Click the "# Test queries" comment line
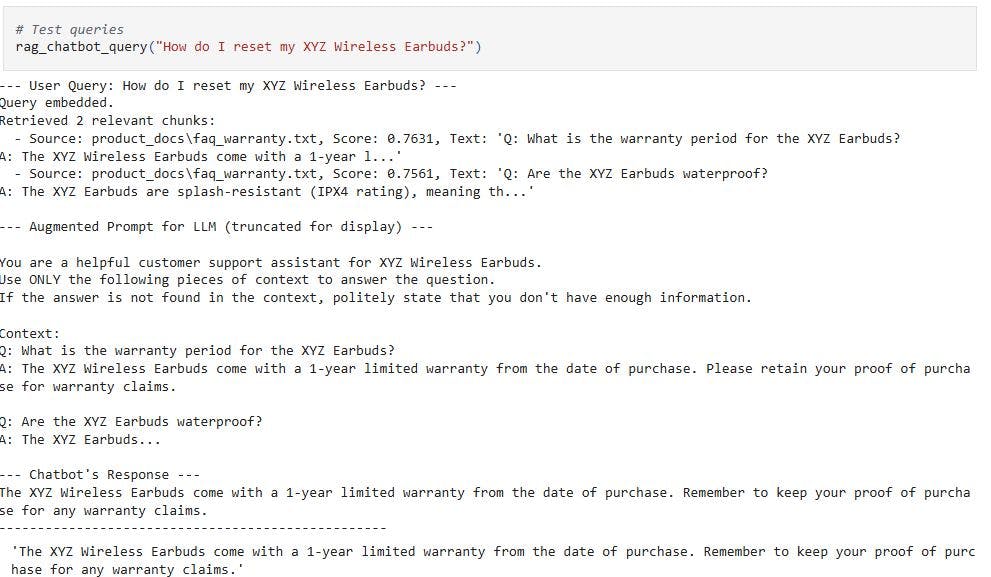Screen dimensions: 991x577 70,30
